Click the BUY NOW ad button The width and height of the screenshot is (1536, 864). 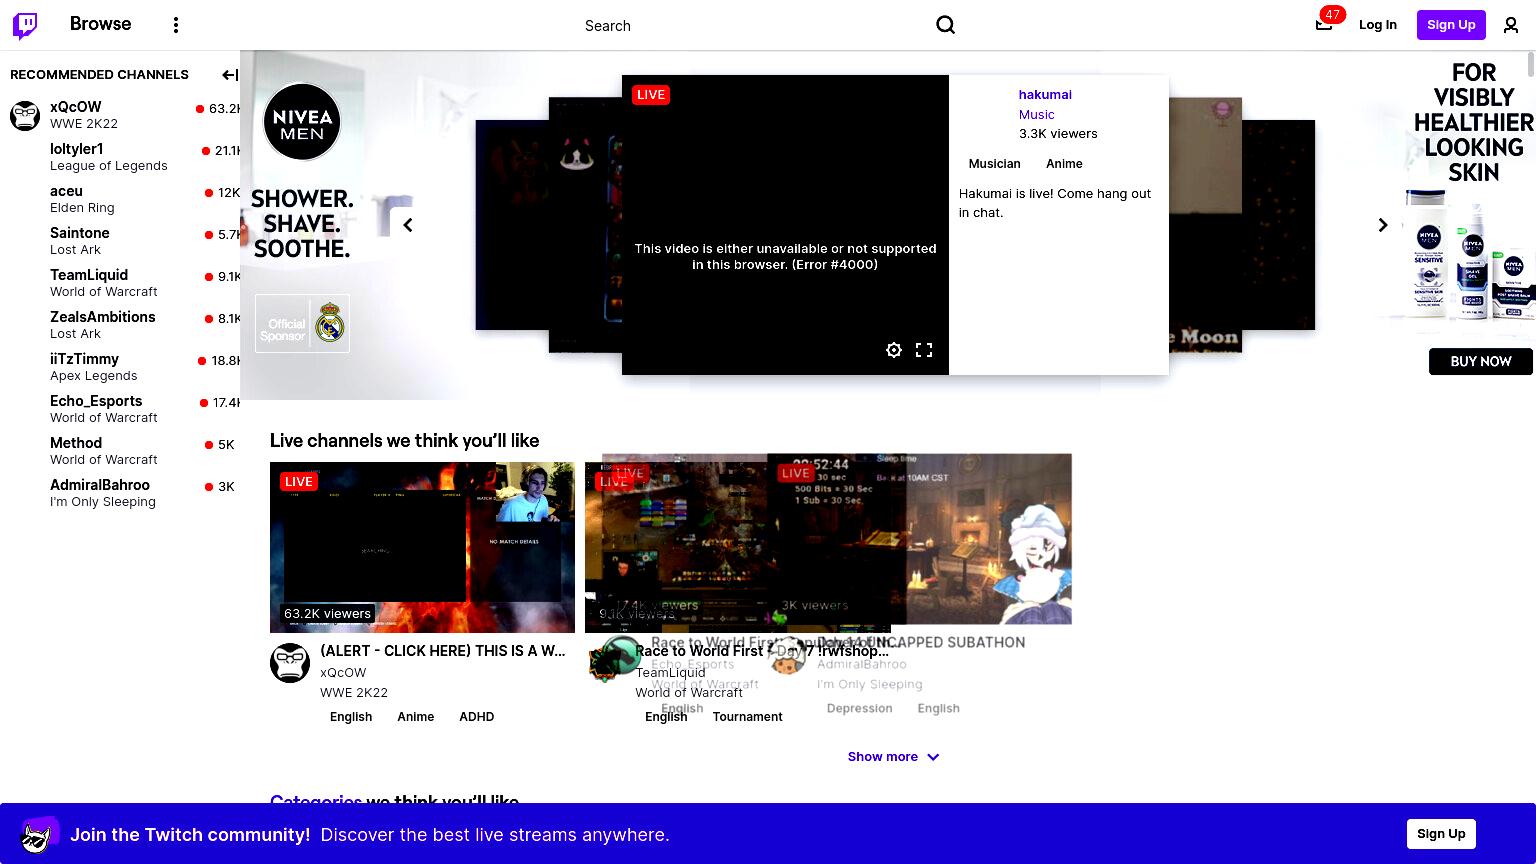click(1481, 361)
